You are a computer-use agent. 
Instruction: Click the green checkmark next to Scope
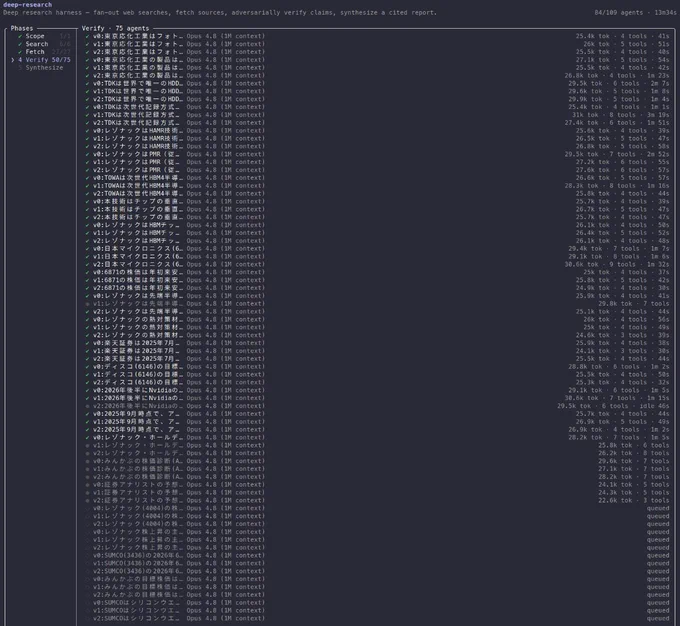pos(20,36)
